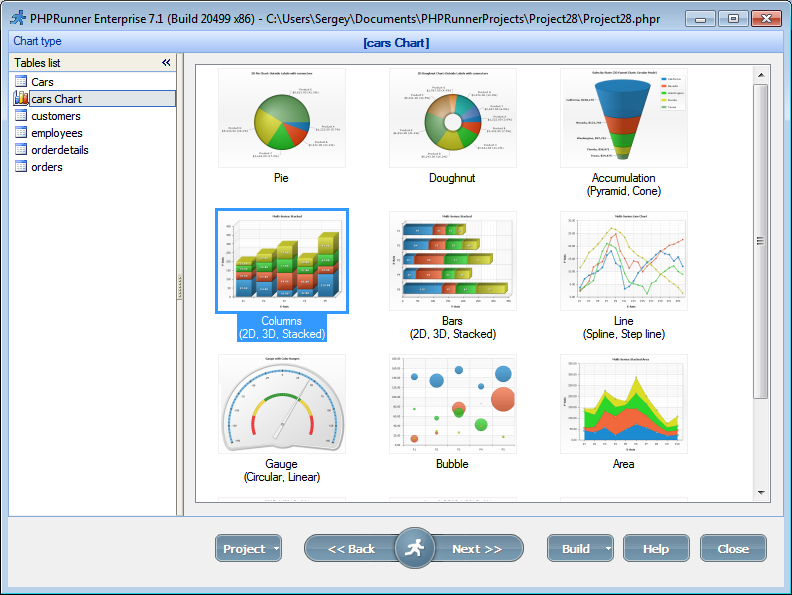Click the Columns (2D, 3D, Stacked) label
Screen dimensions: 792x595
[x=282, y=327]
